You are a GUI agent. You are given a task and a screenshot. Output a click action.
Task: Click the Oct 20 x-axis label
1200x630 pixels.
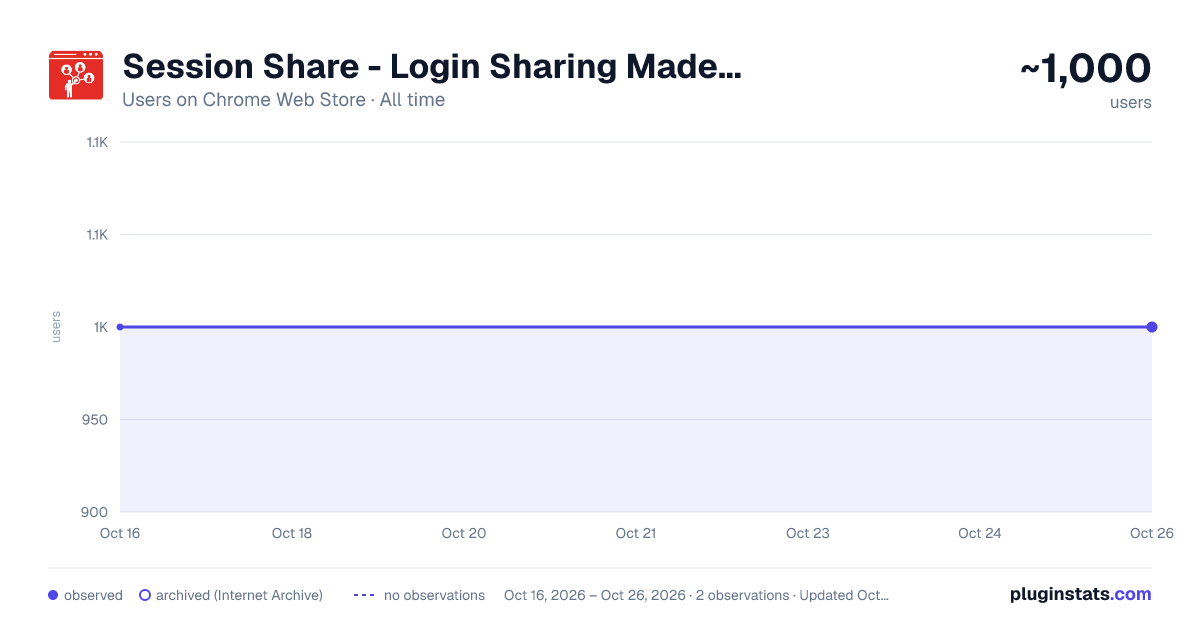[x=464, y=533]
